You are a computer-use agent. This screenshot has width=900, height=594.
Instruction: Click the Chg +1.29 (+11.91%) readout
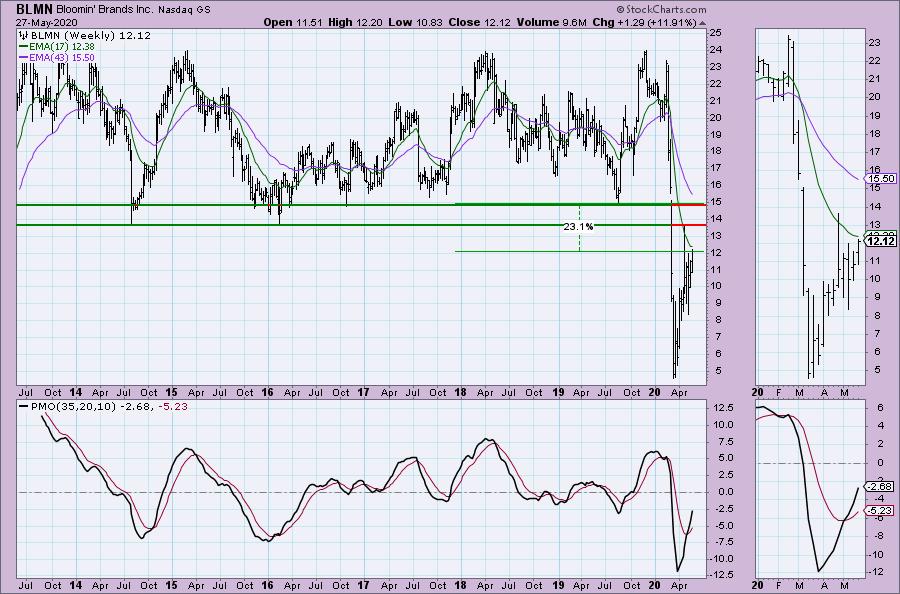click(x=645, y=23)
